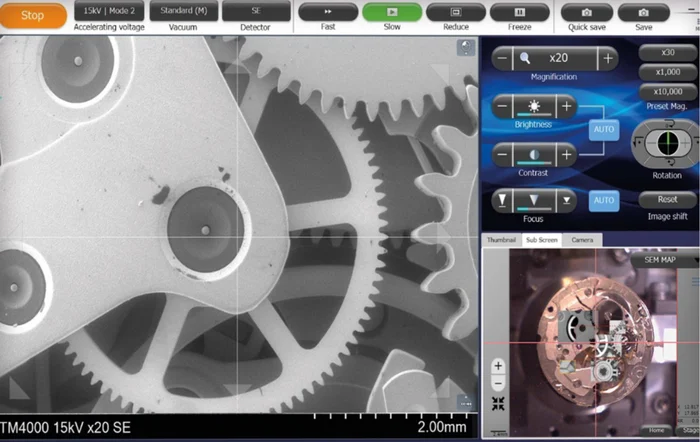Viewport: 700px width, 442px height.
Task: Select the Sub Screen tab
Action: click(x=542, y=240)
